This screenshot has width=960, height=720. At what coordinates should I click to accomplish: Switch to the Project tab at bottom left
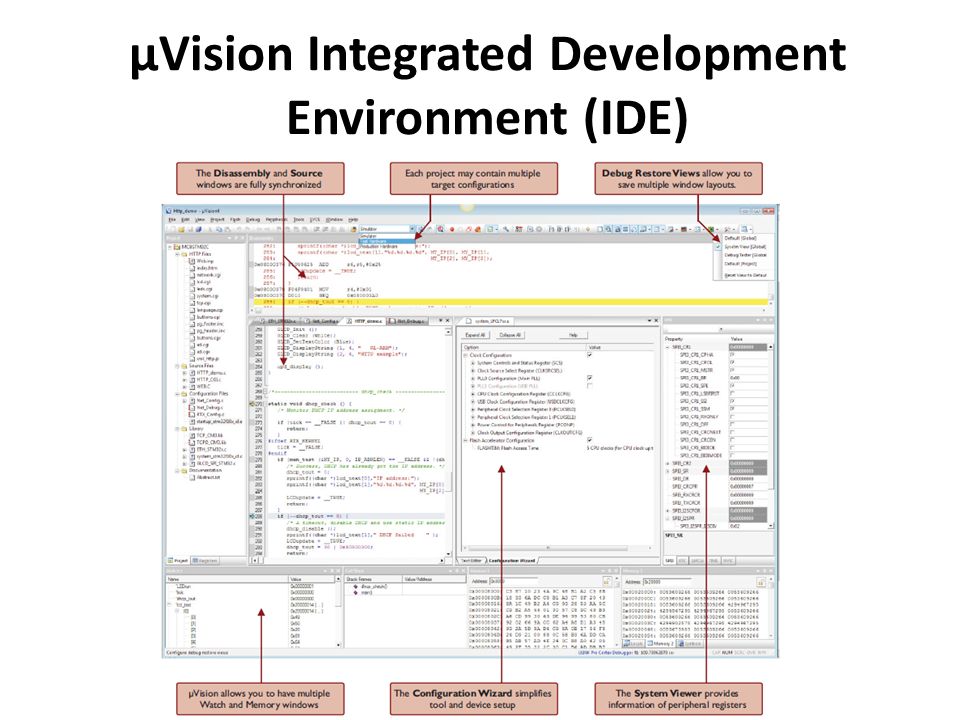pyautogui.click(x=178, y=560)
